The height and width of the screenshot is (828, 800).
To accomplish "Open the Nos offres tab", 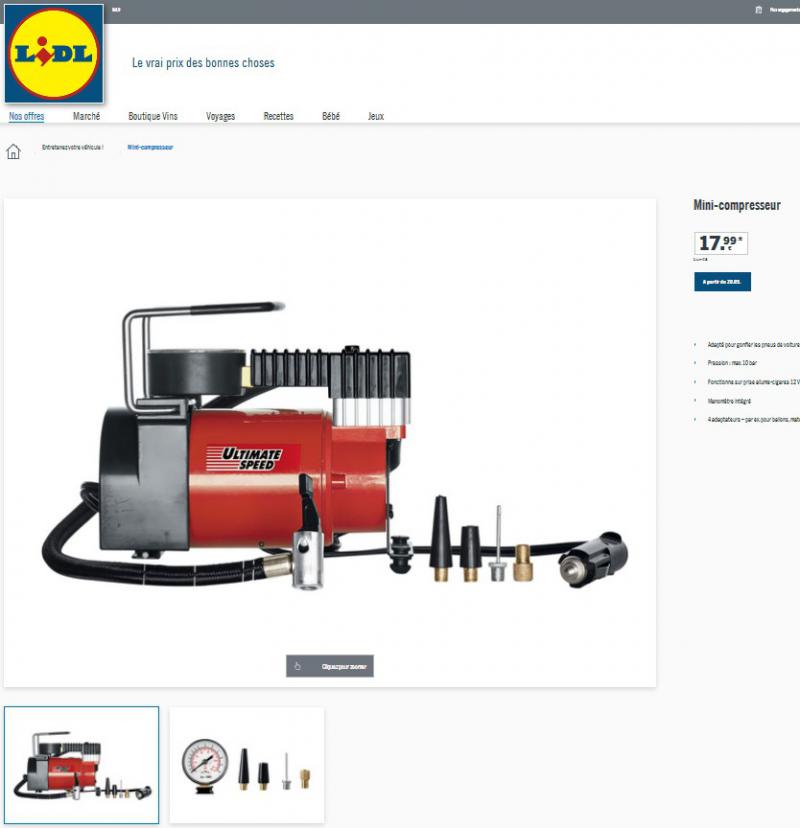I will [x=26, y=116].
